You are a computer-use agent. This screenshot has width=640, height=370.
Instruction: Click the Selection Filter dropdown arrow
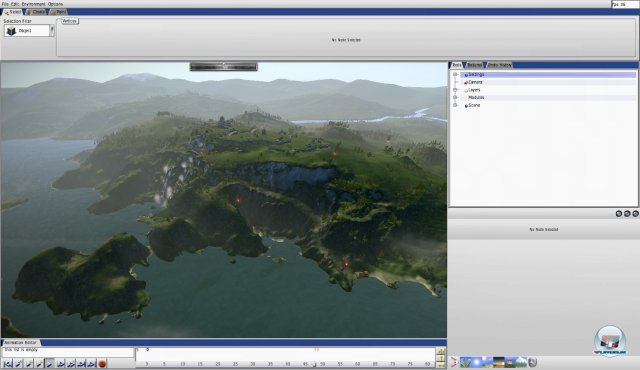52,31
